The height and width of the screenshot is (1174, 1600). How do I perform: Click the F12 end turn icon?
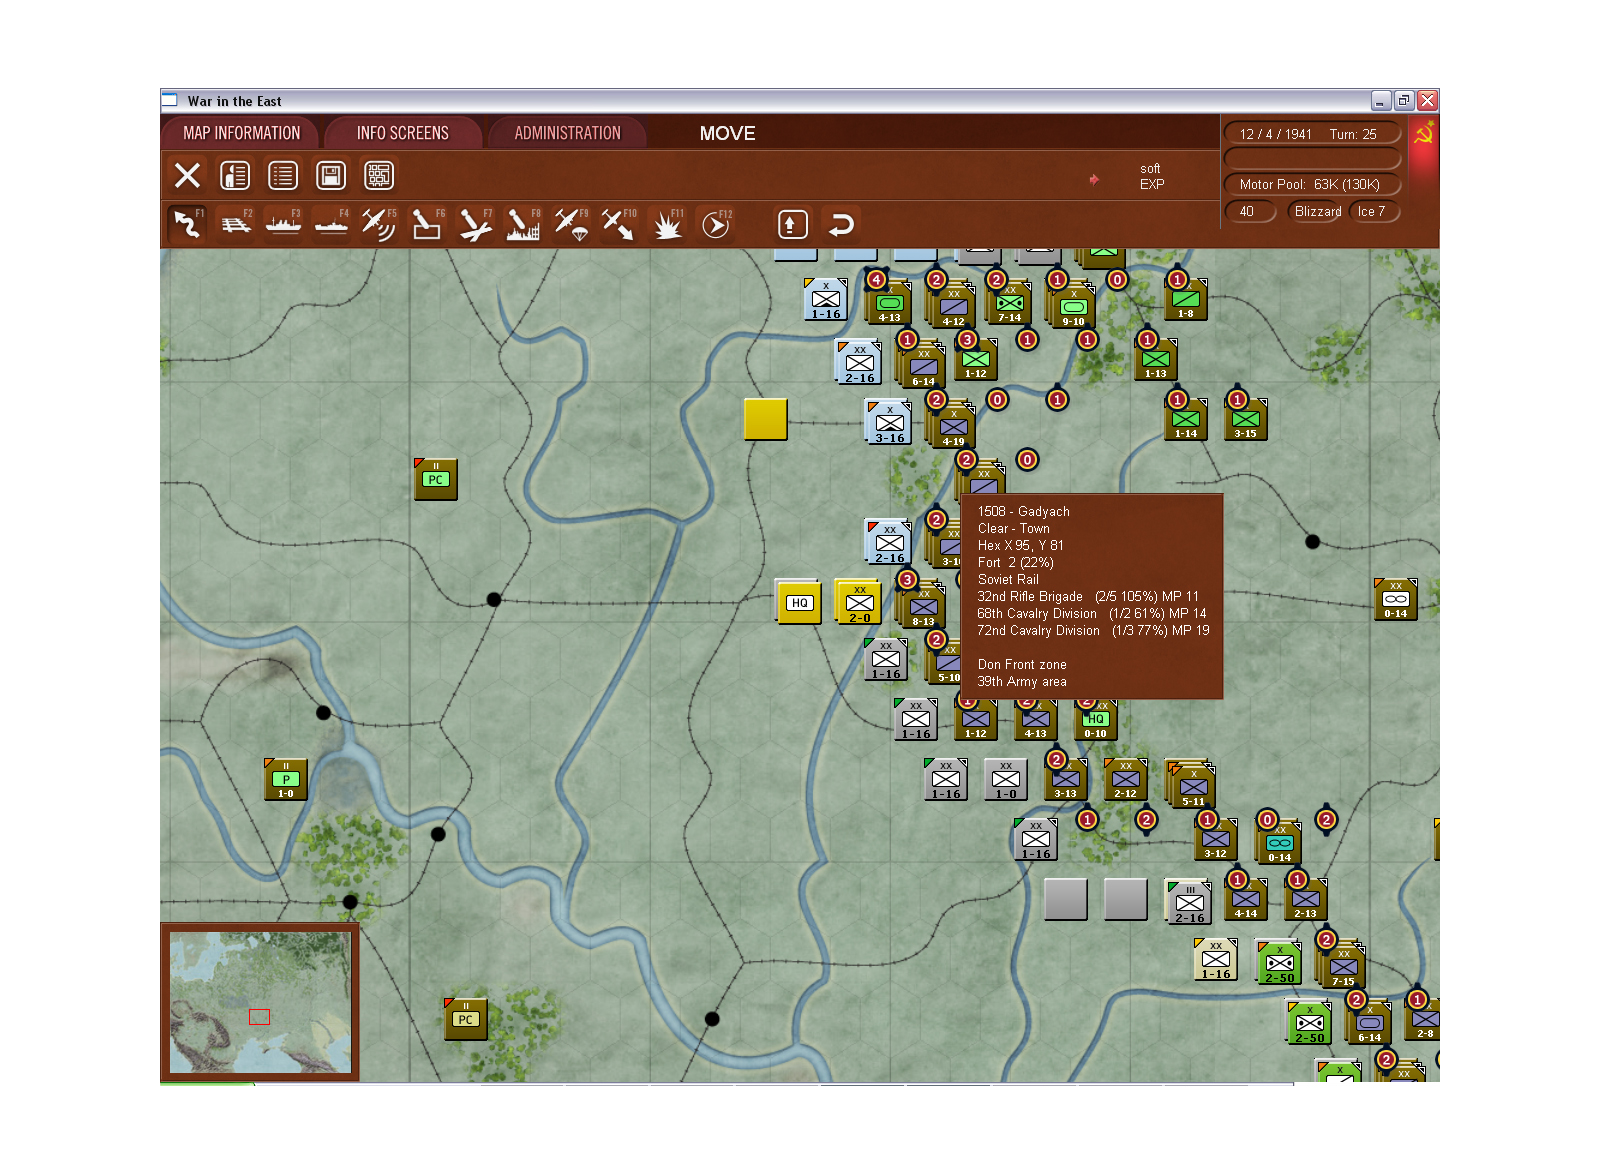tap(715, 224)
